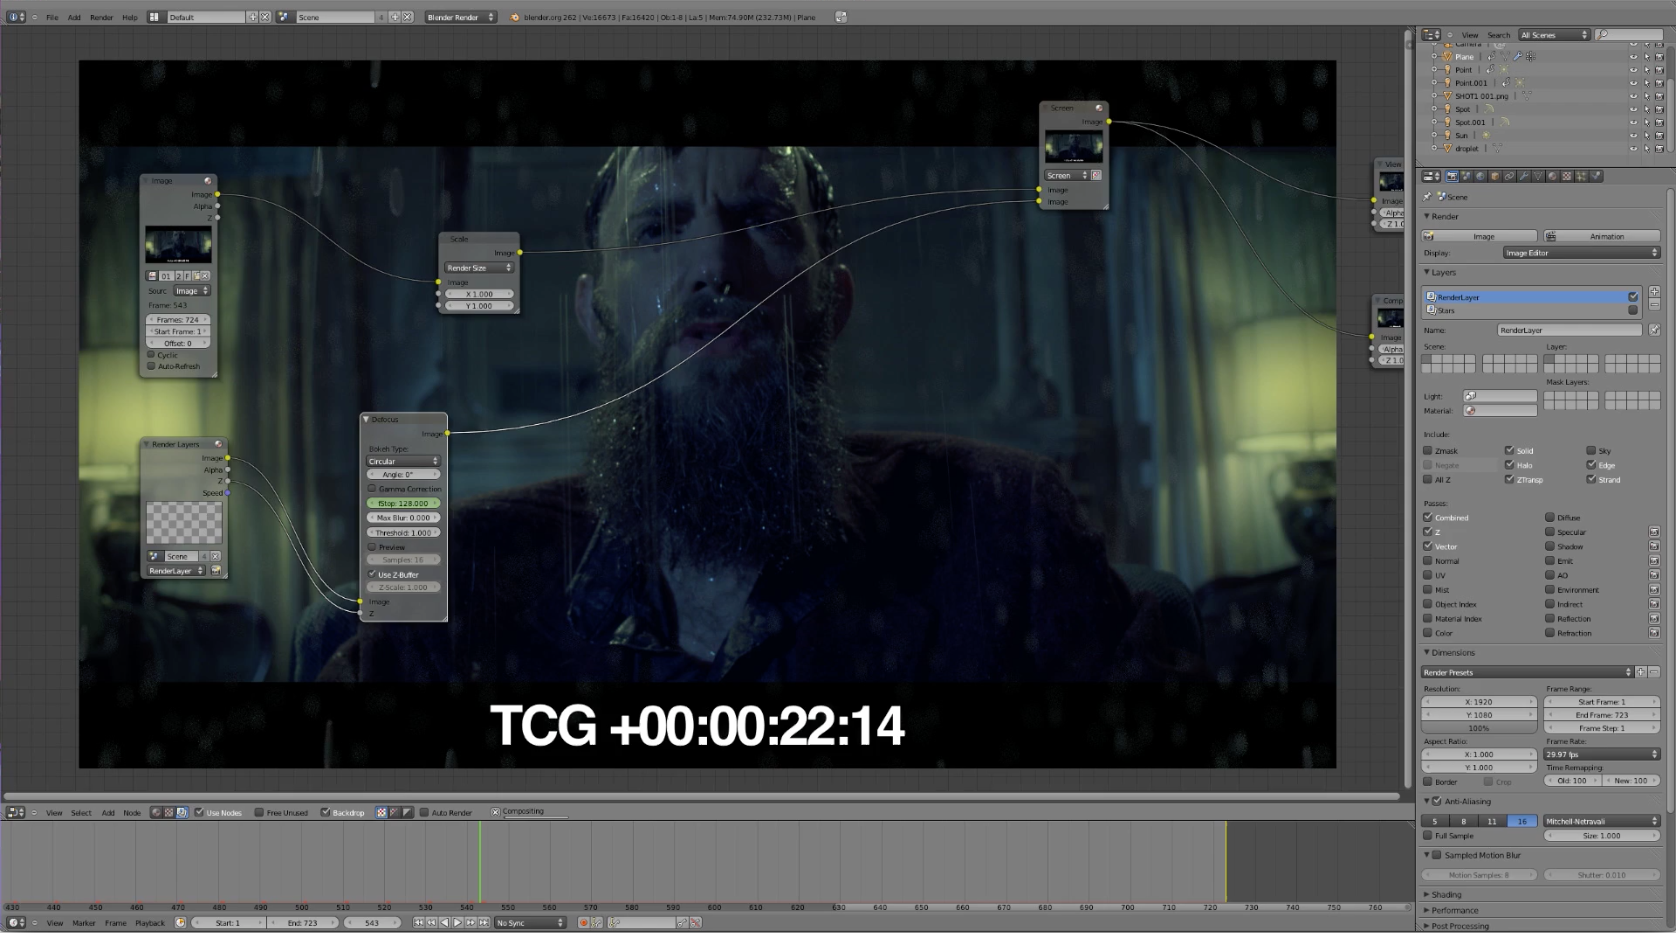
Task: Click Blender info editor icon top-left
Action: [16, 17]
